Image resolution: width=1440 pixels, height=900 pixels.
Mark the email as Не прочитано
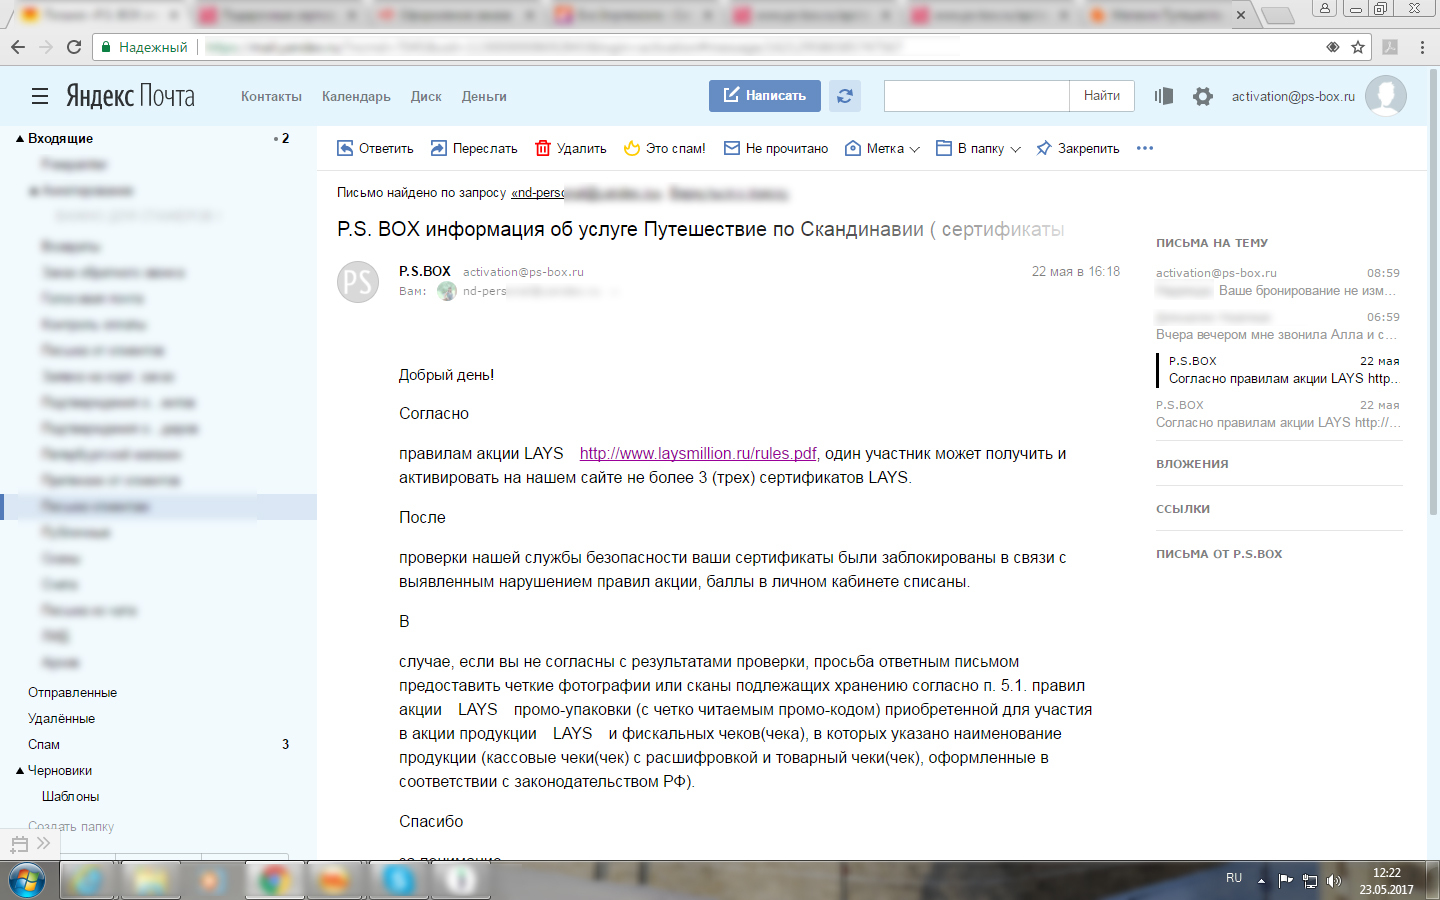pyautogui.click(x=776, y=148)
